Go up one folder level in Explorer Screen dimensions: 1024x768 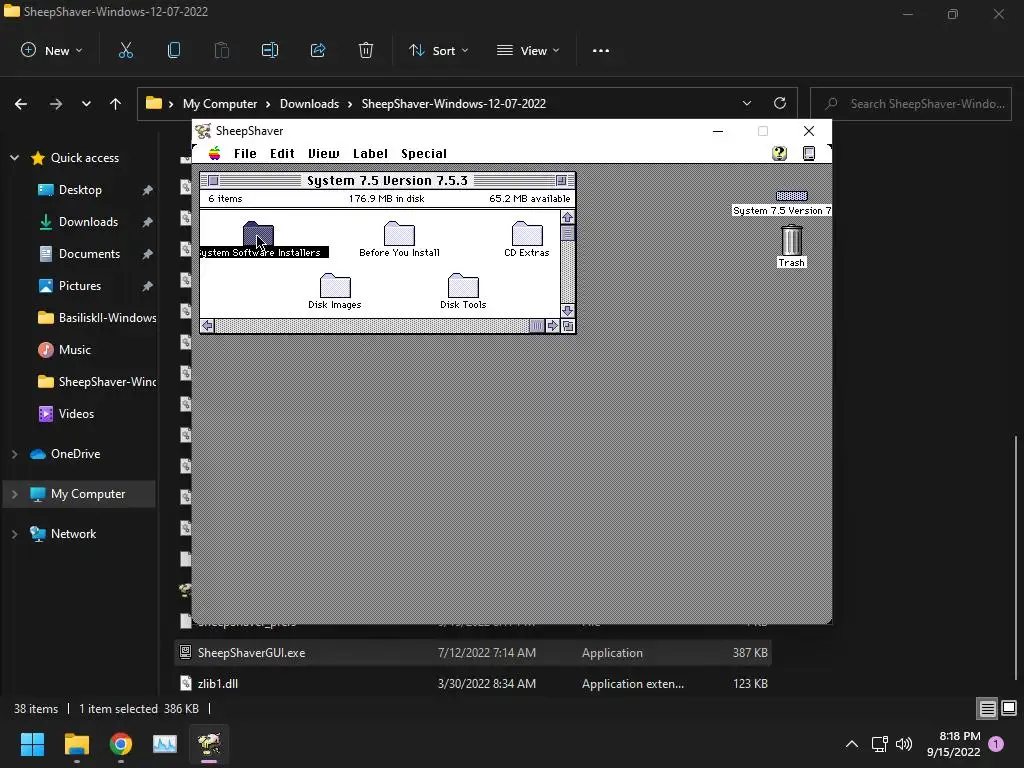click(116, 104)
